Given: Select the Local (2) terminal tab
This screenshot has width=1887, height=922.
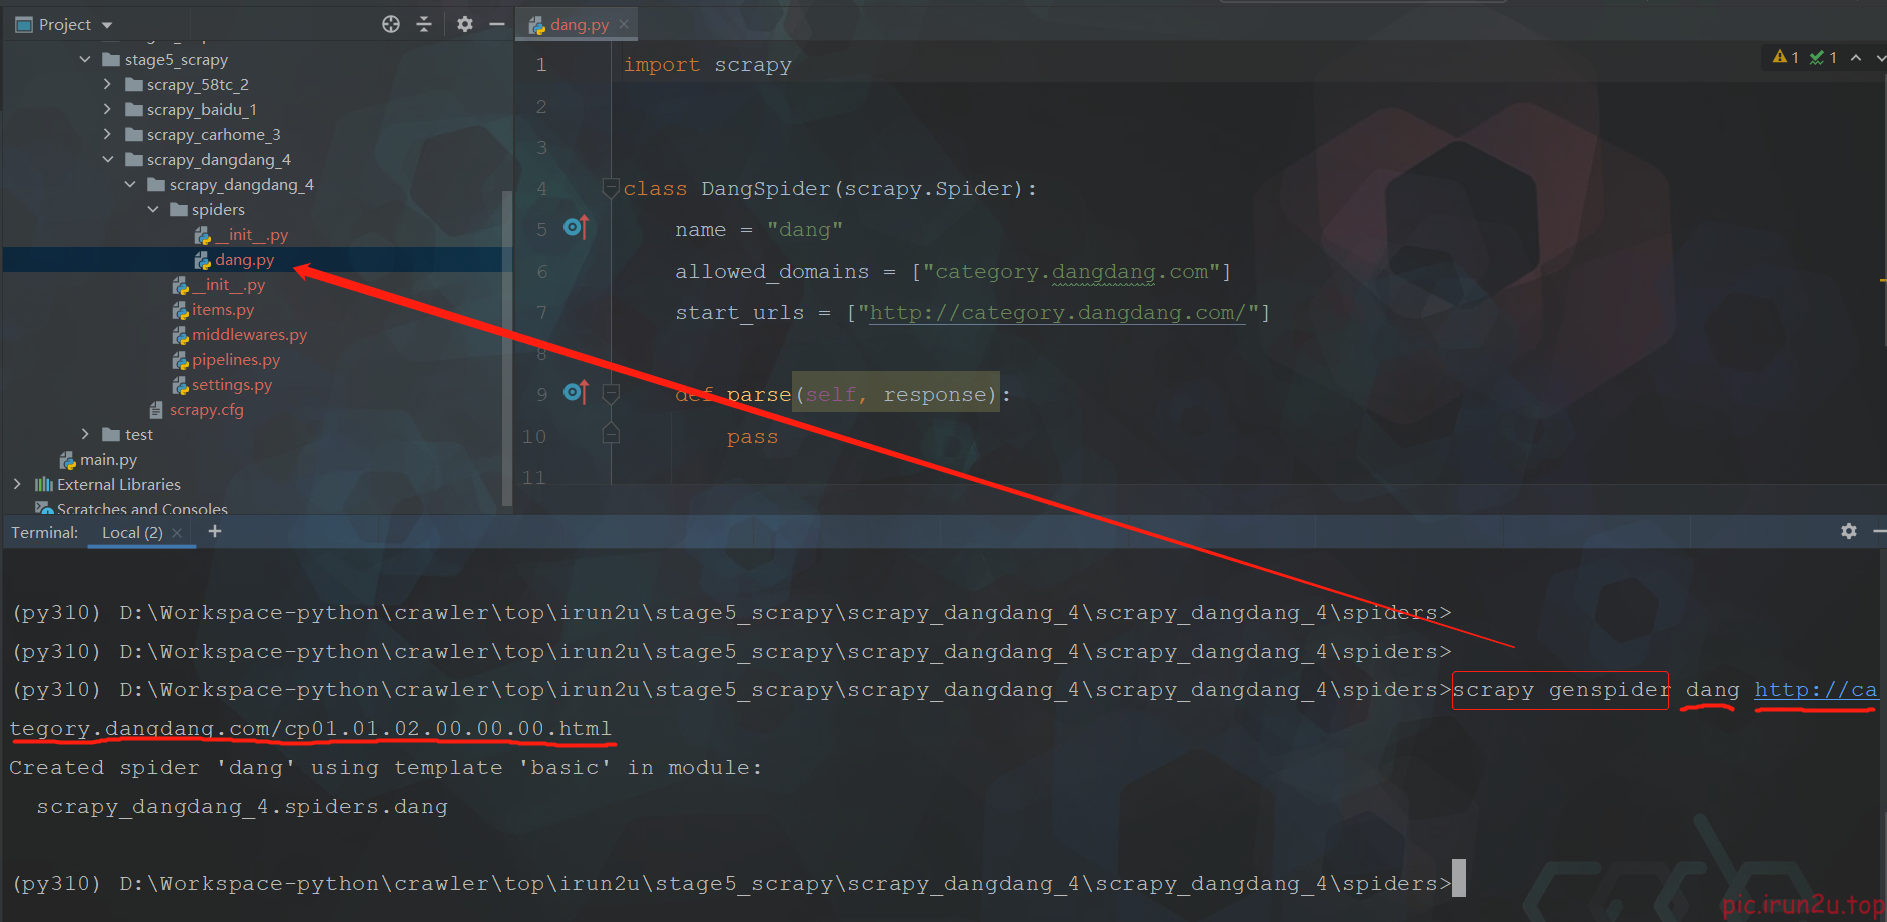Looking at the screenshot, I should (131, 533).
